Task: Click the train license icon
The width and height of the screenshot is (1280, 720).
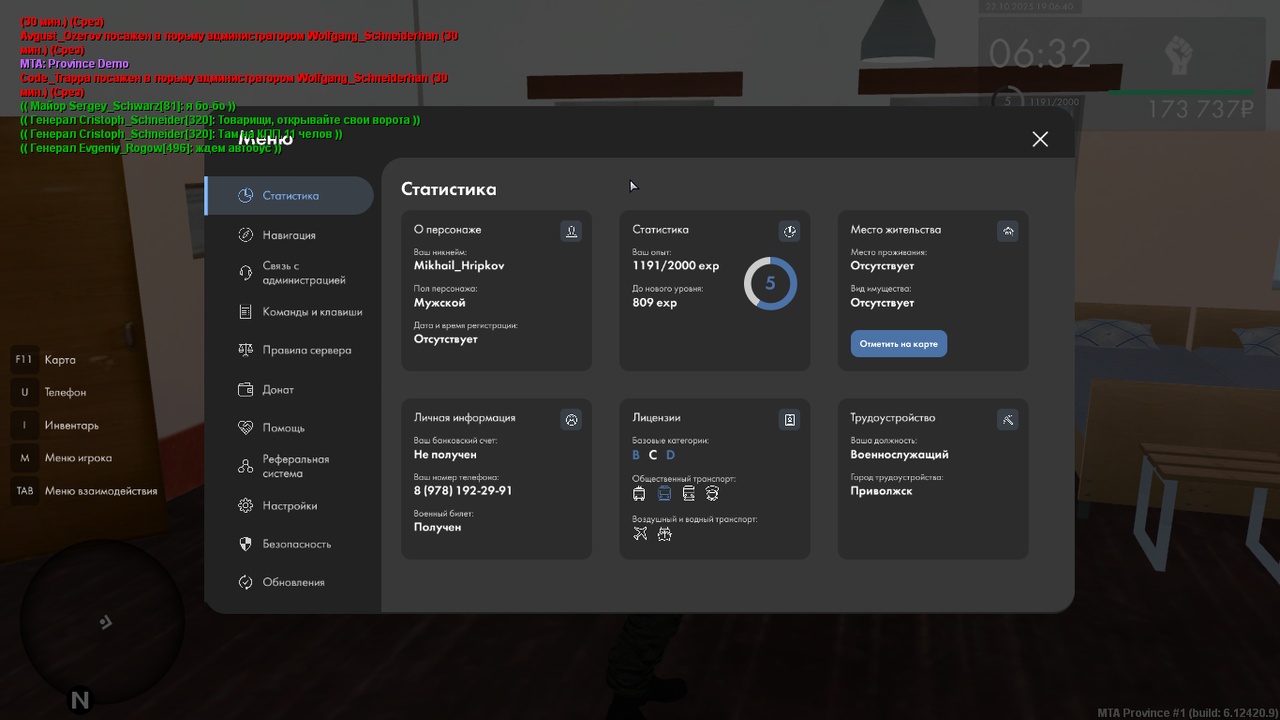Action: pyautogui.click(x=688, y=494)
